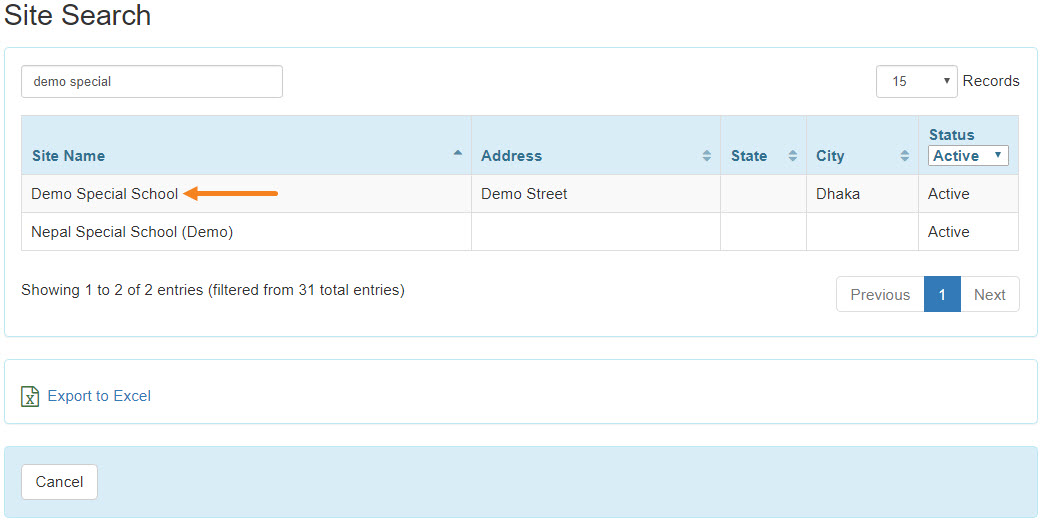1041x524 pixels.
Task: Click the Export to Excel link
Action: point(99,396)
